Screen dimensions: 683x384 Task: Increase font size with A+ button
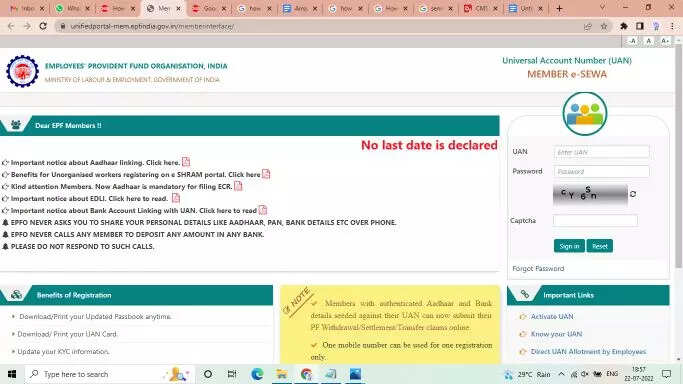click(665, 40)
